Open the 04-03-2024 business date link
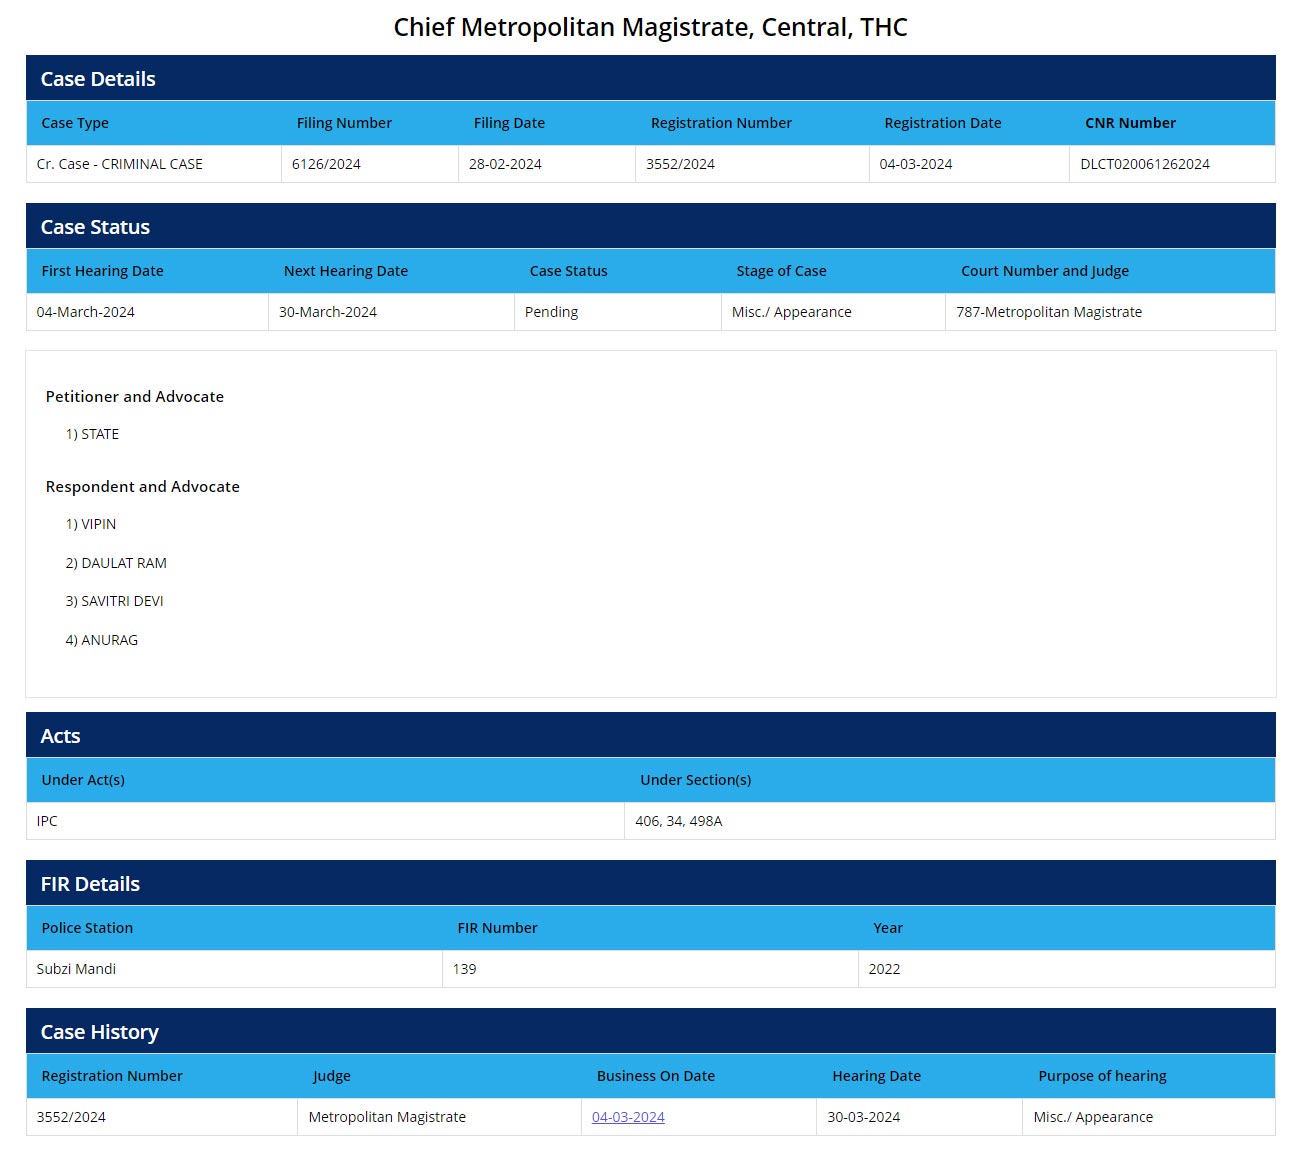The height and width of the screenshot is (1152, 1306). click(x=628, y=1117)
